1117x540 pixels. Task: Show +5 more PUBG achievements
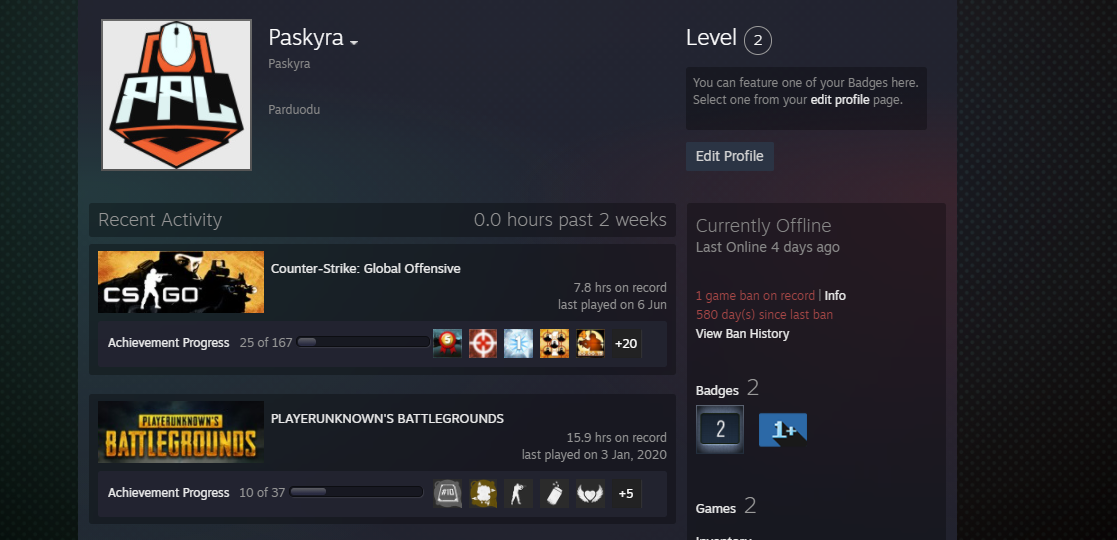click(x=626, y=493)
